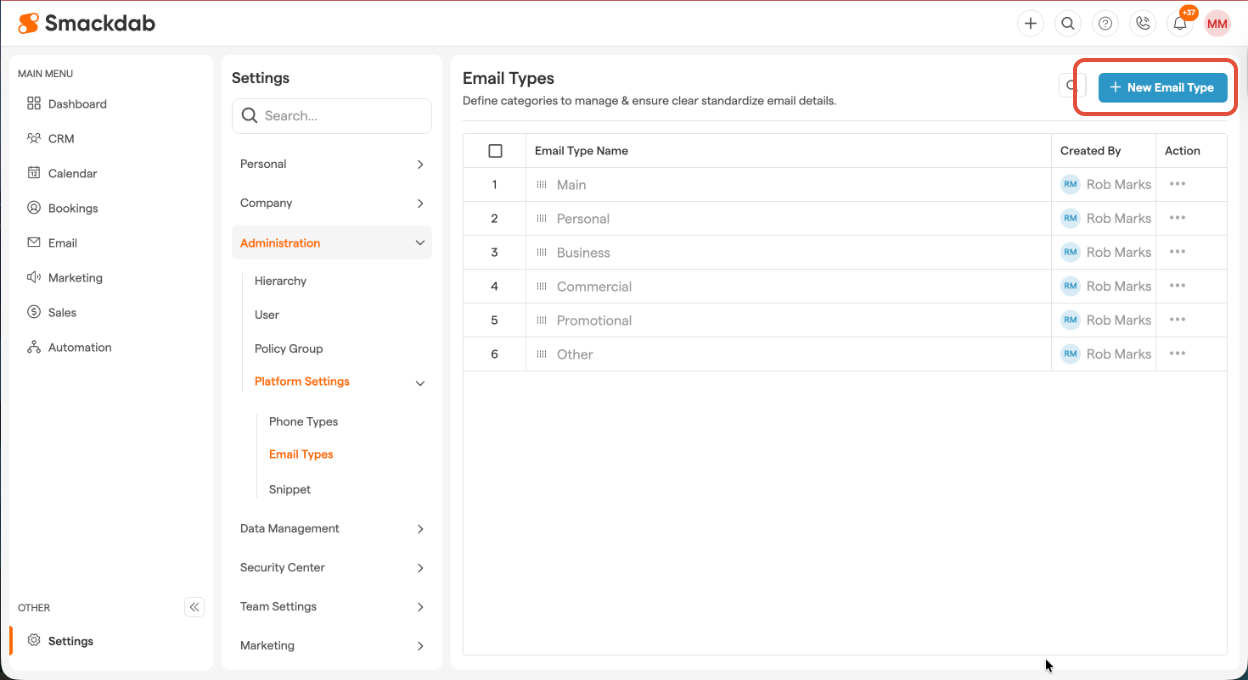Open notifications bell with +37 badge

point(1180,24)
